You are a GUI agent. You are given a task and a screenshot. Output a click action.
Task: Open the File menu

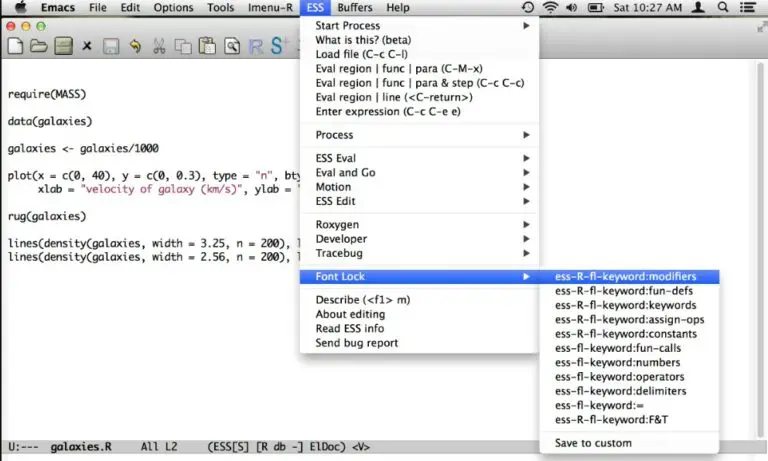coord(98,7)
